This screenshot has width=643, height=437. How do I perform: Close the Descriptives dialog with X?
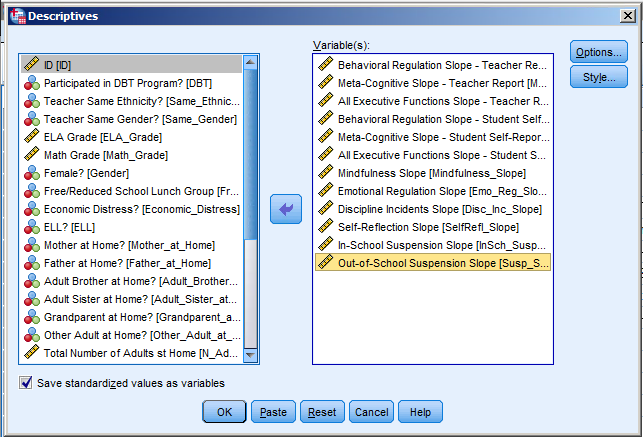tap(627, 16)
